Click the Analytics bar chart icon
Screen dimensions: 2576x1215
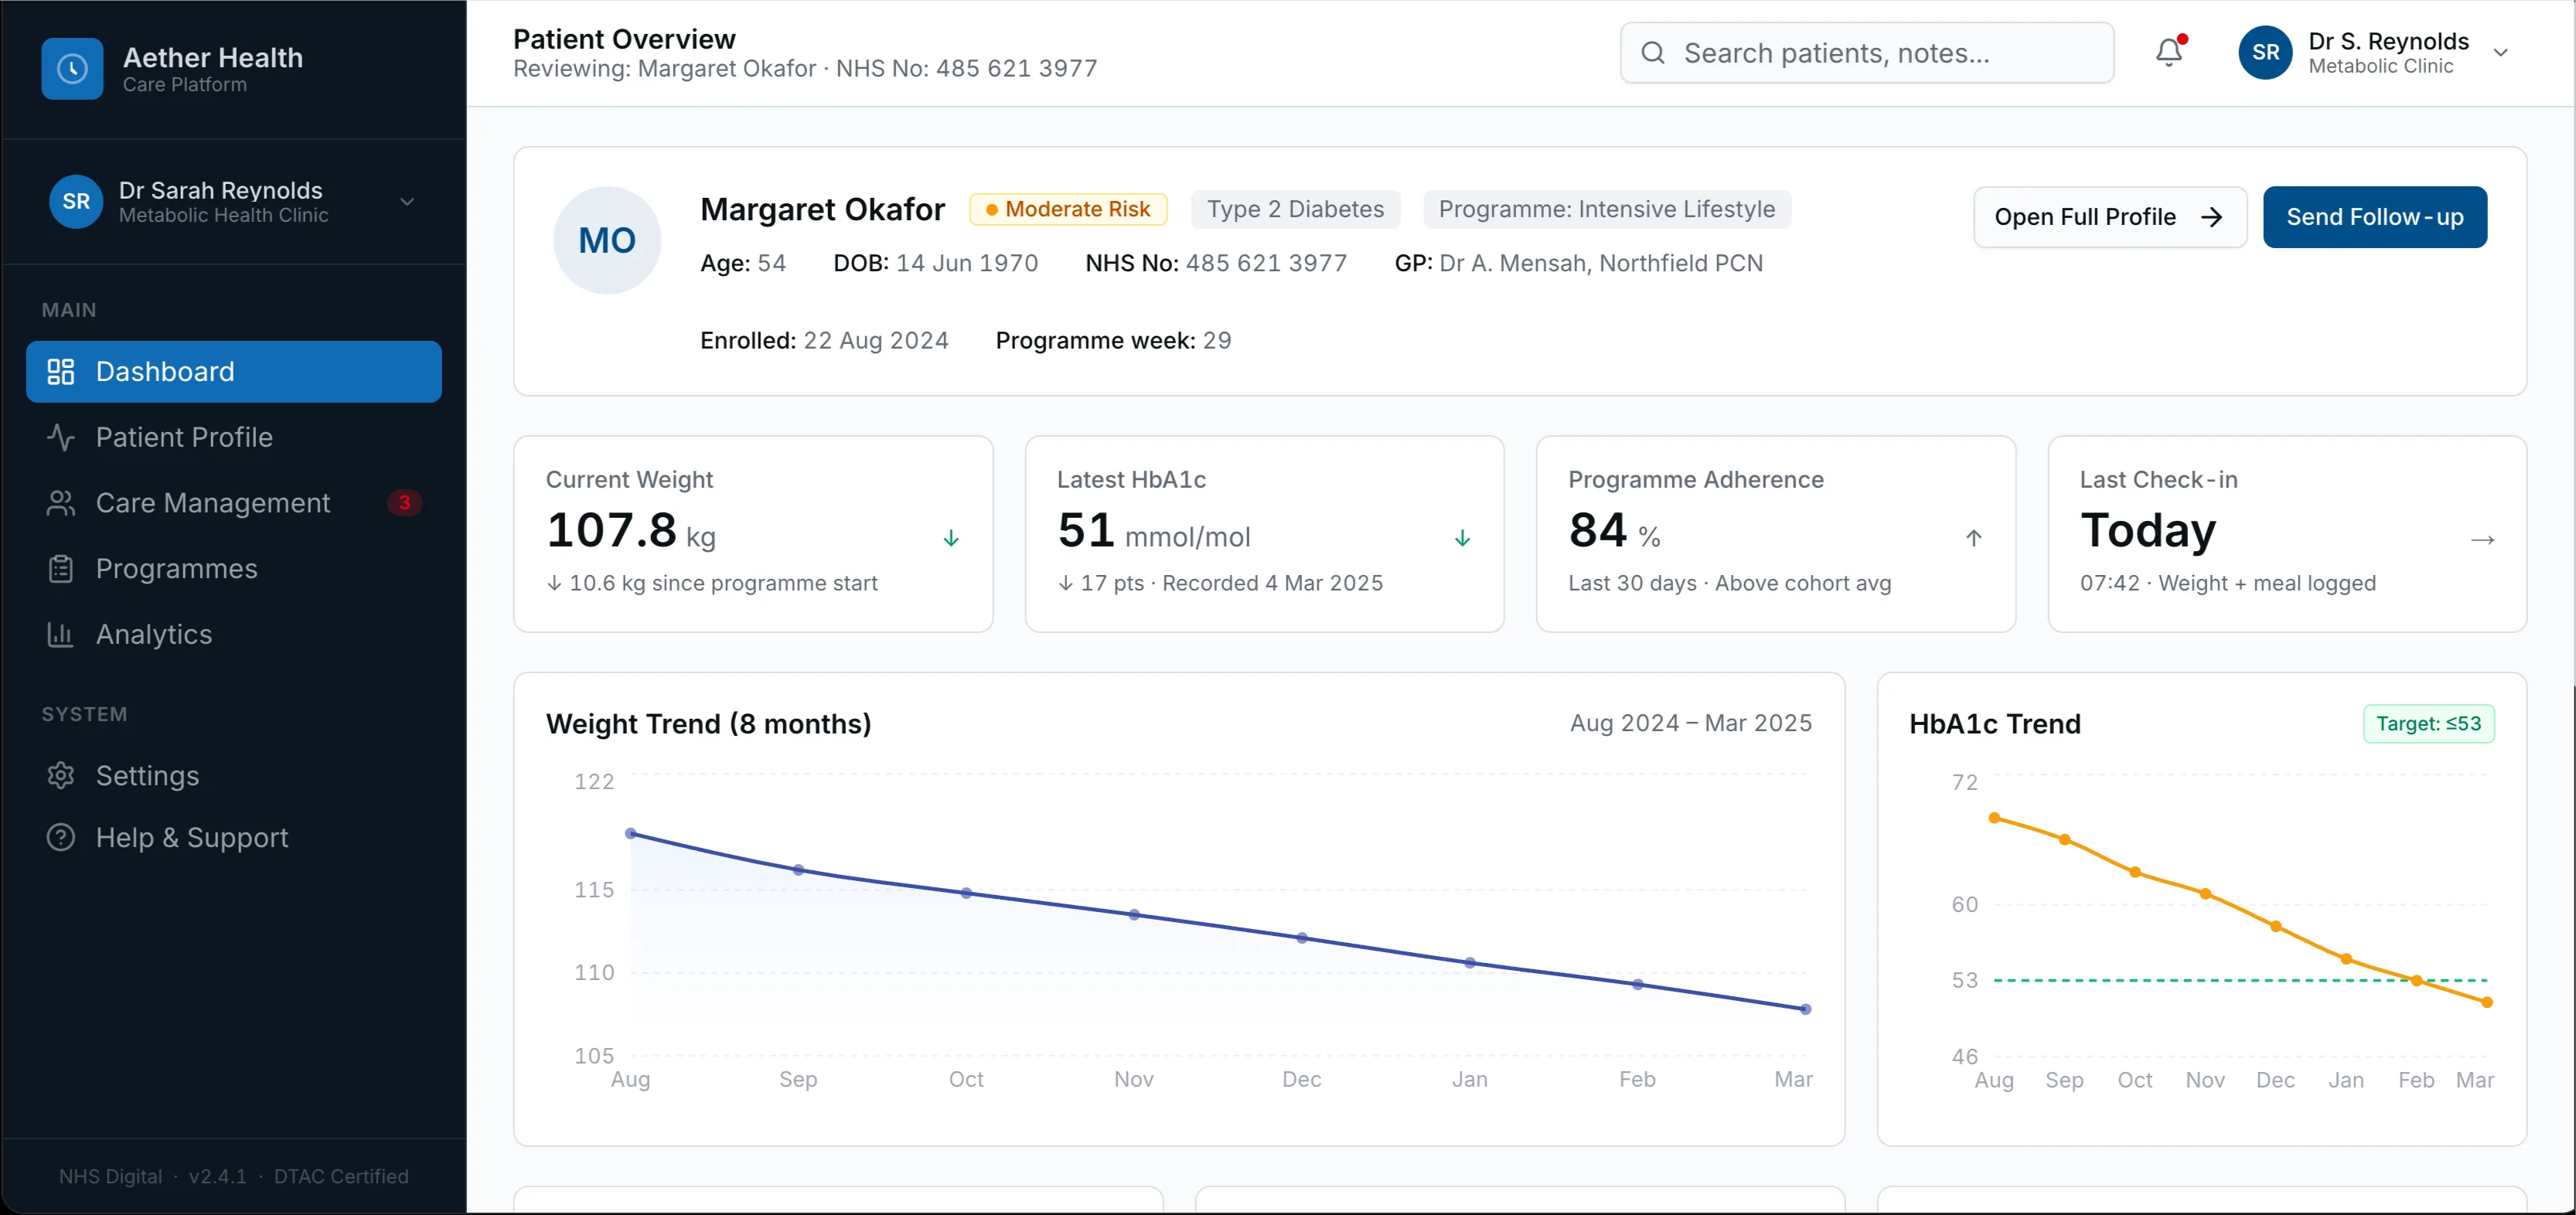(61, 634)
